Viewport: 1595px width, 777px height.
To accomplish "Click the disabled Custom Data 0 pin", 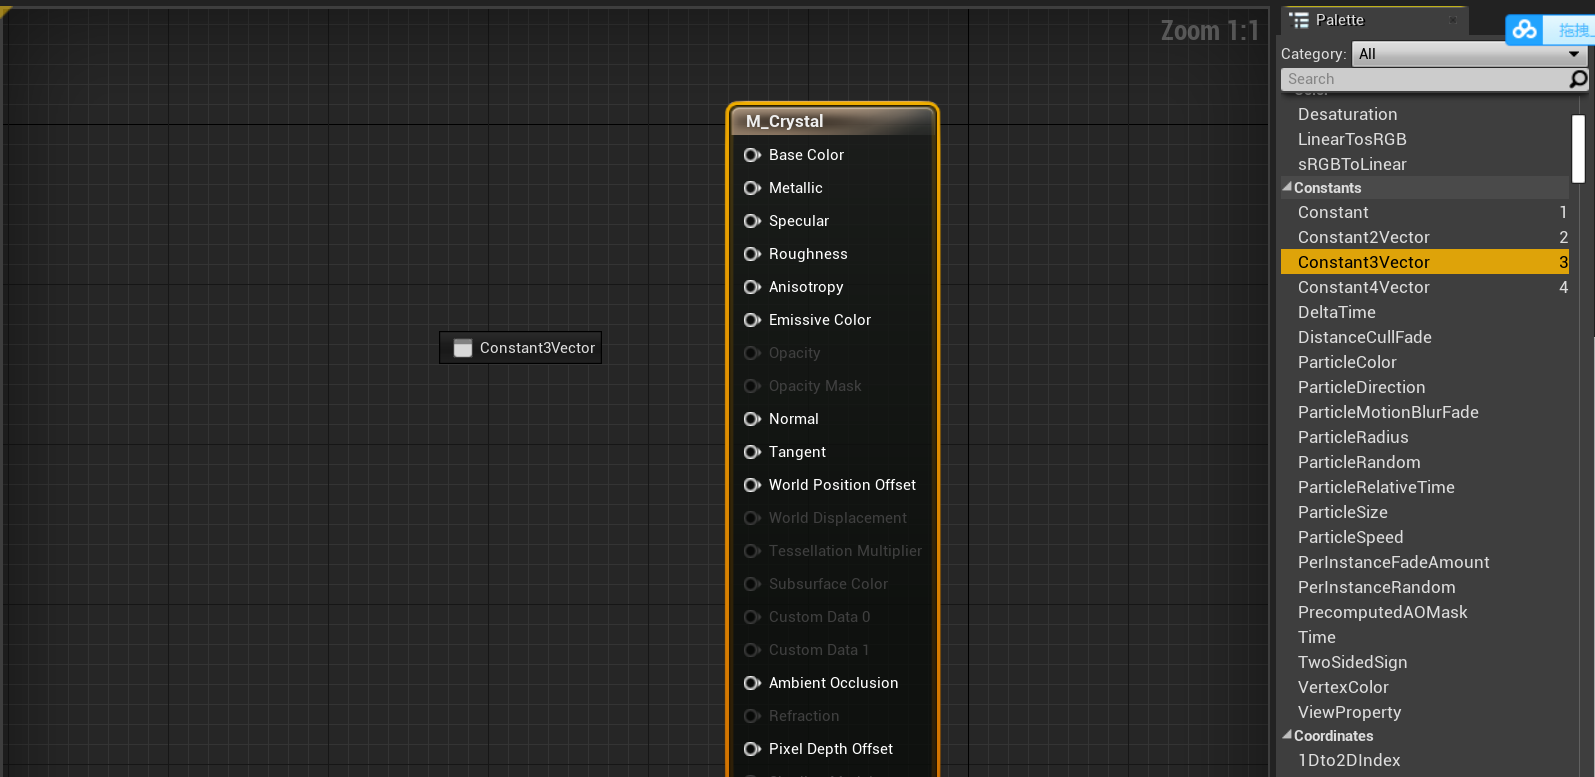I will [752, 617].
